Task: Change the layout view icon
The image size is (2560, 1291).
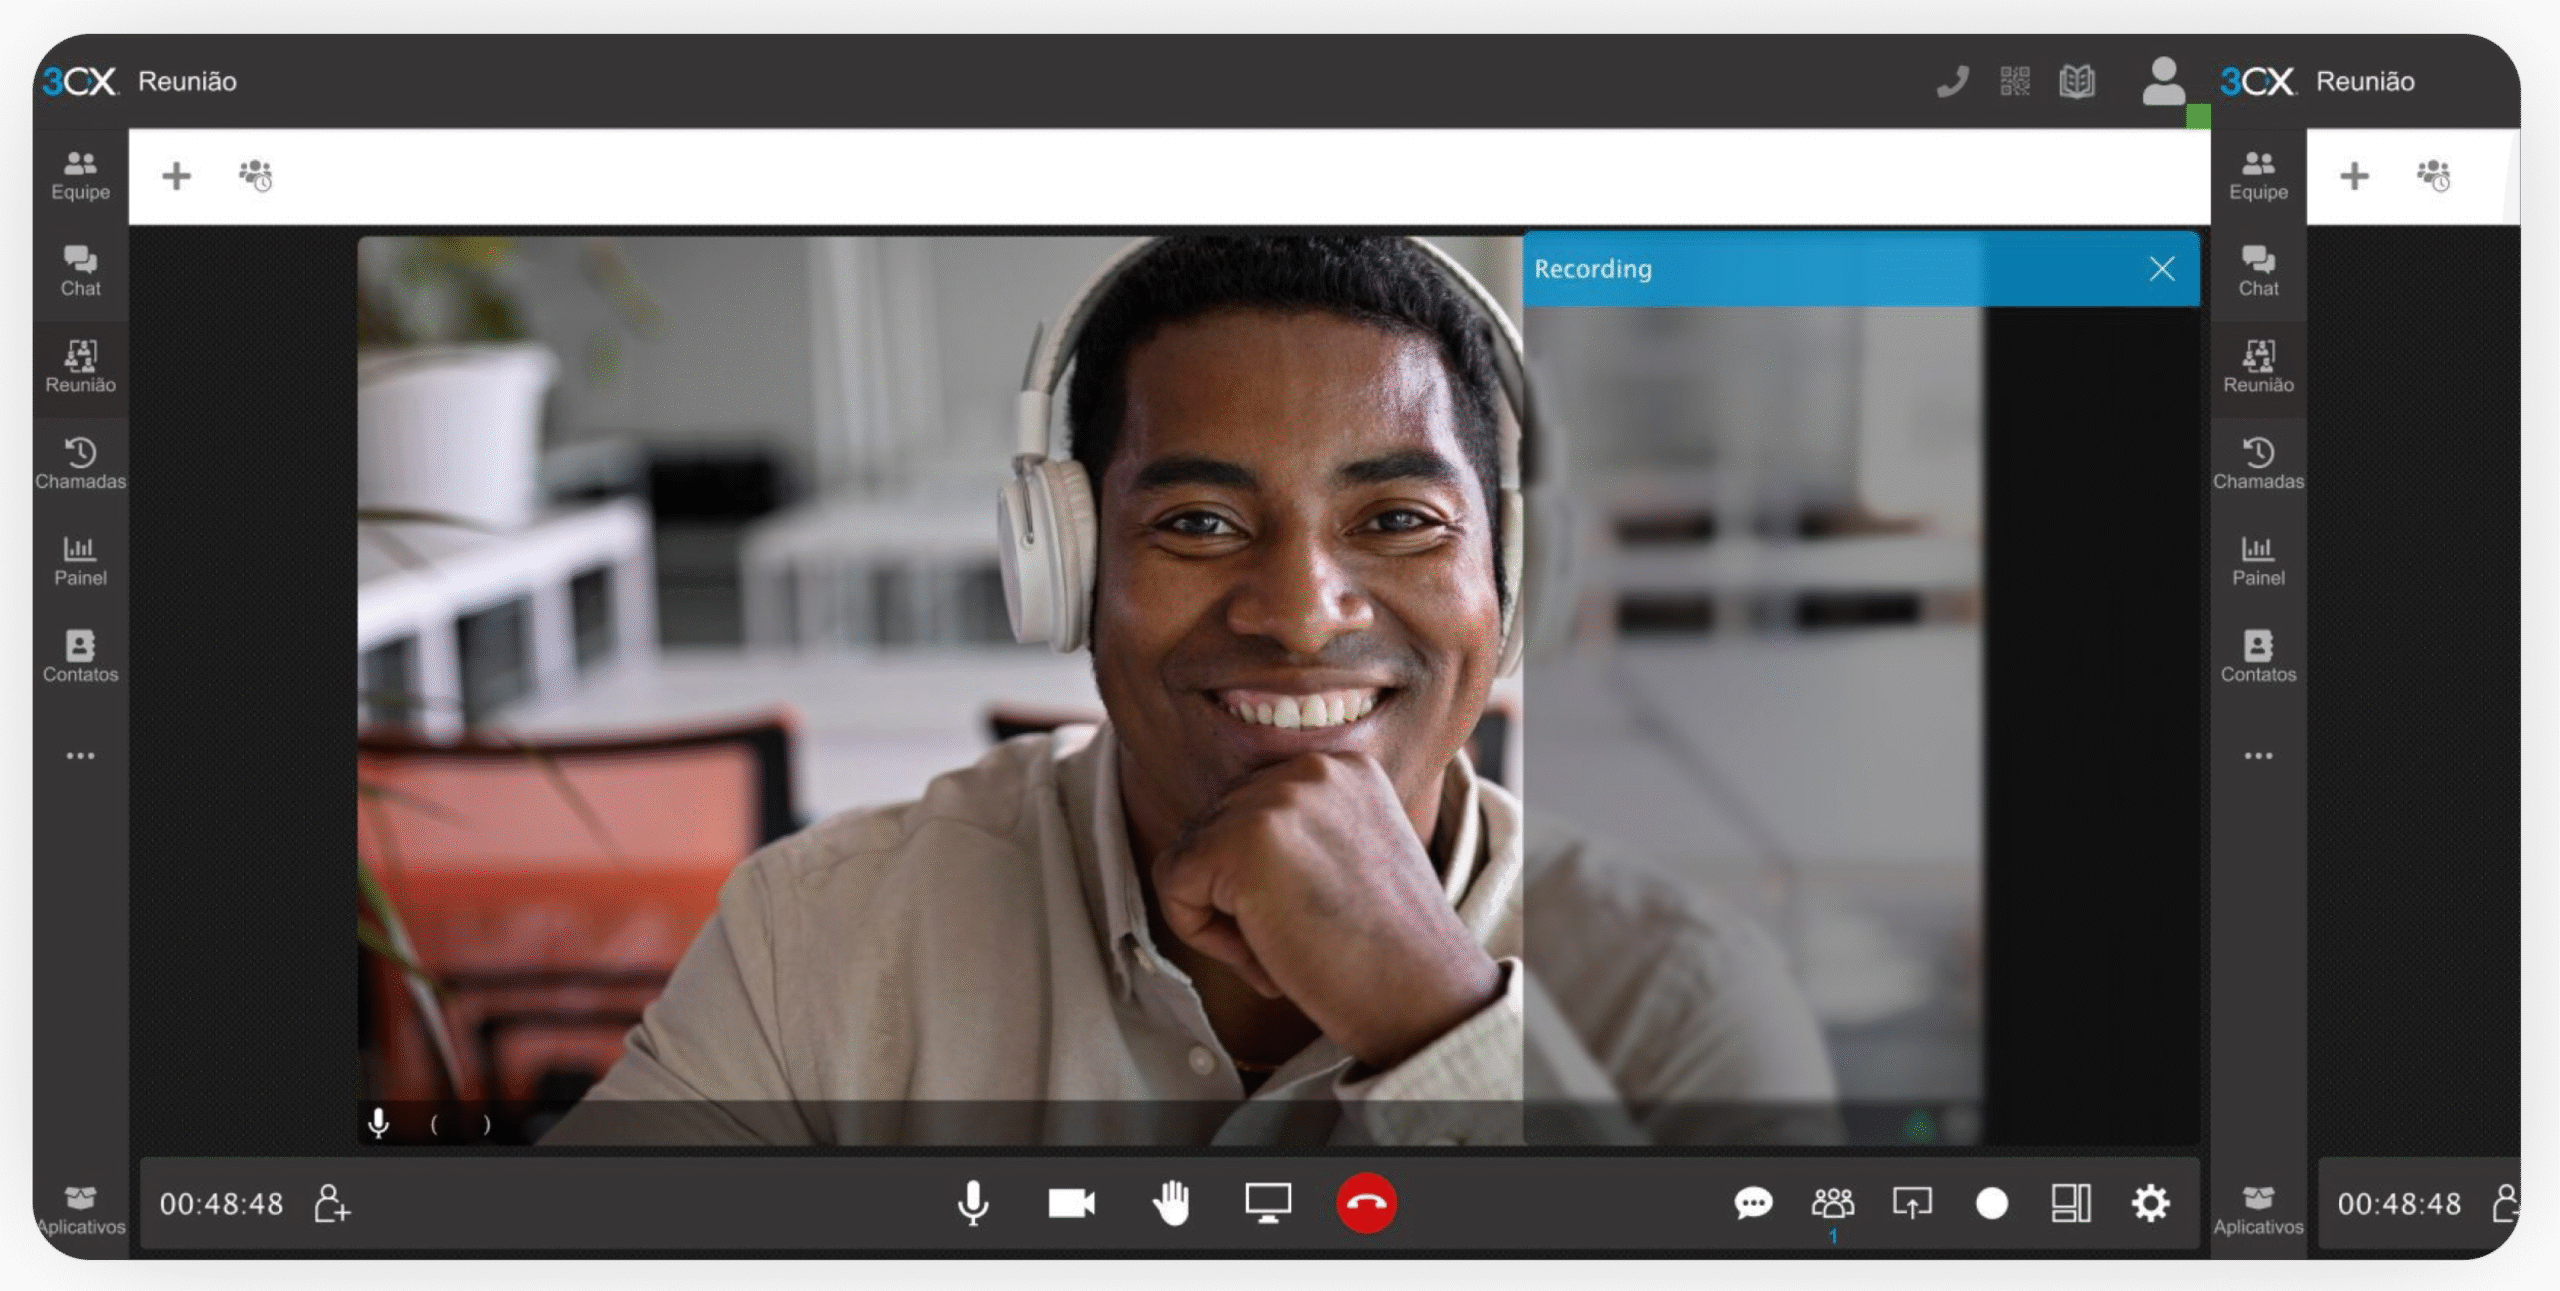Action: [2071, 1203]
